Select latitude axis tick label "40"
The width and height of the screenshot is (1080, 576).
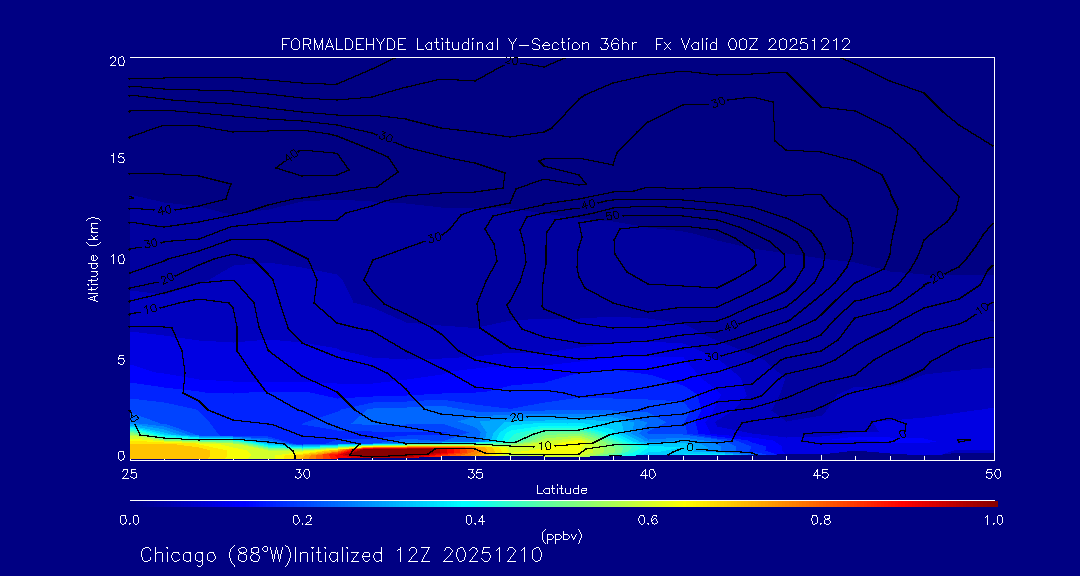(x=648, y=474)
